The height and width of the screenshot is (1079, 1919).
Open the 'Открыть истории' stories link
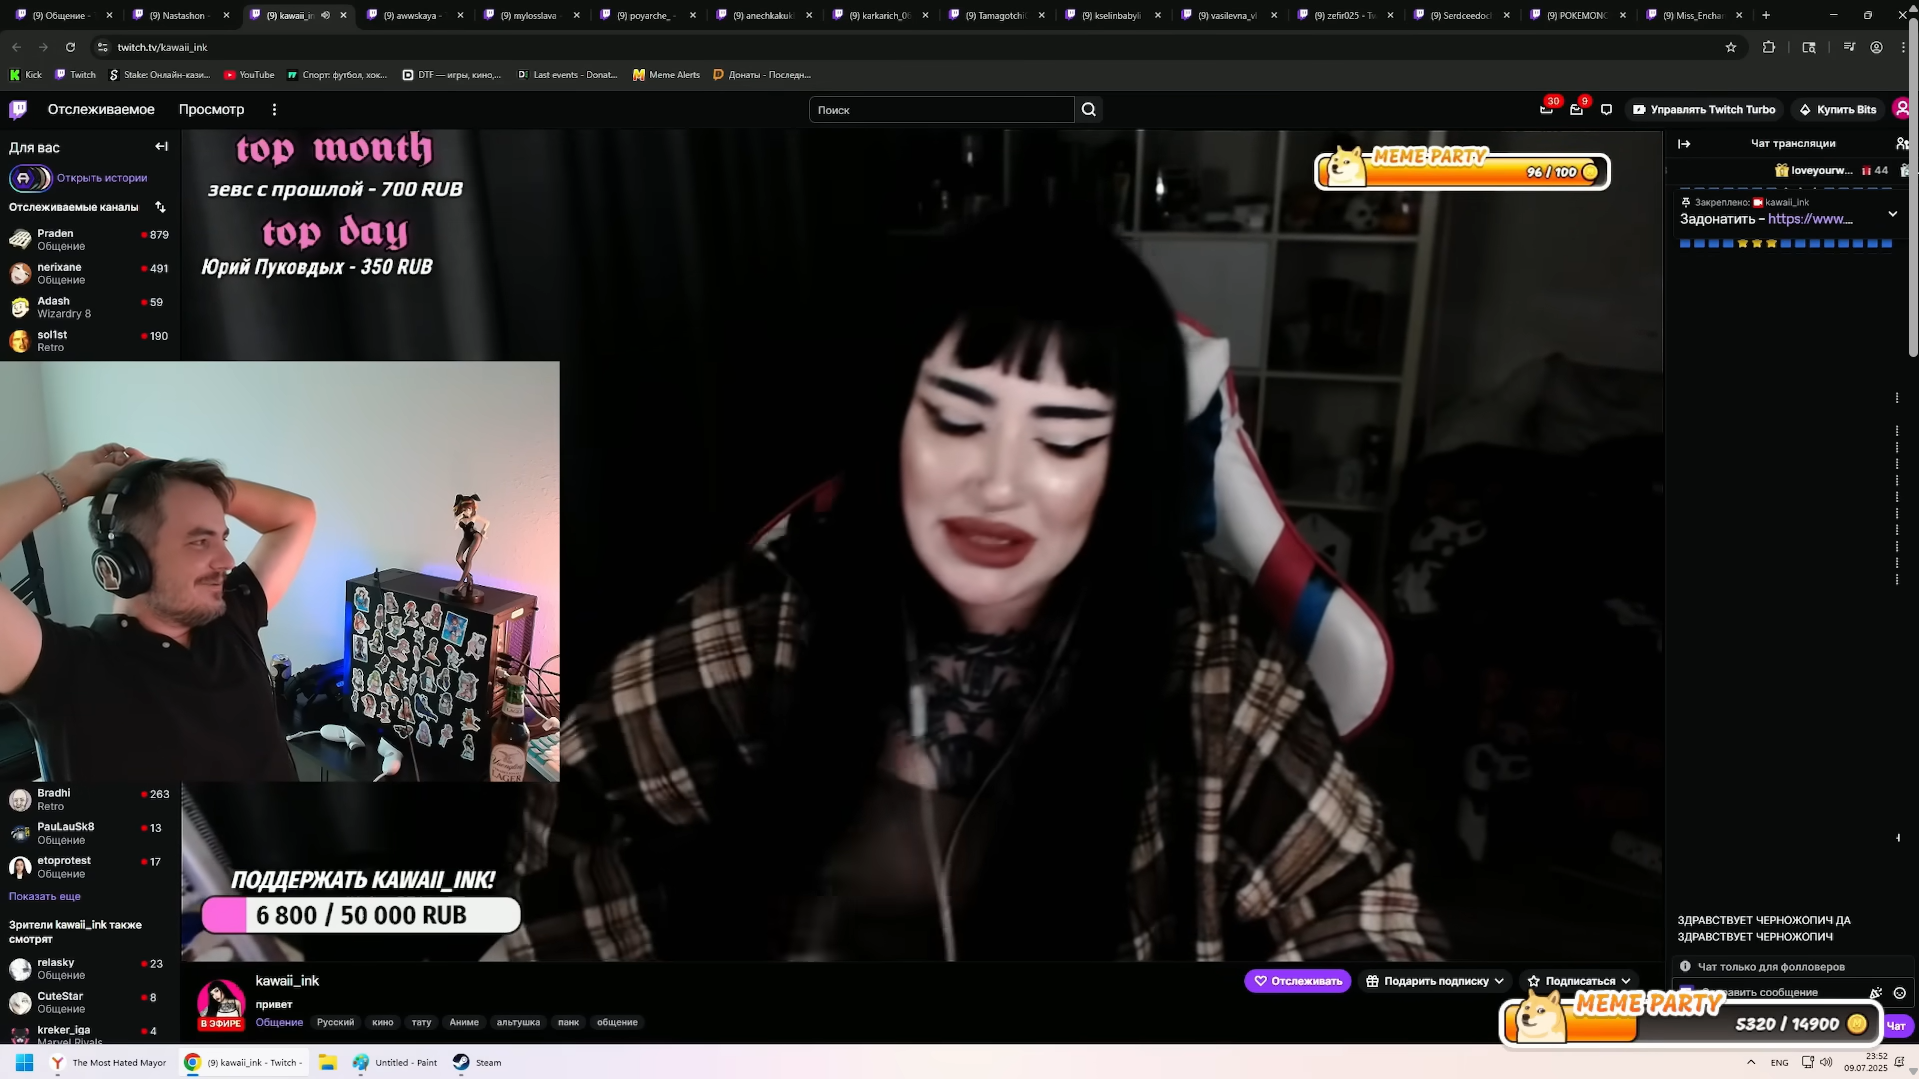click(102, 178)
